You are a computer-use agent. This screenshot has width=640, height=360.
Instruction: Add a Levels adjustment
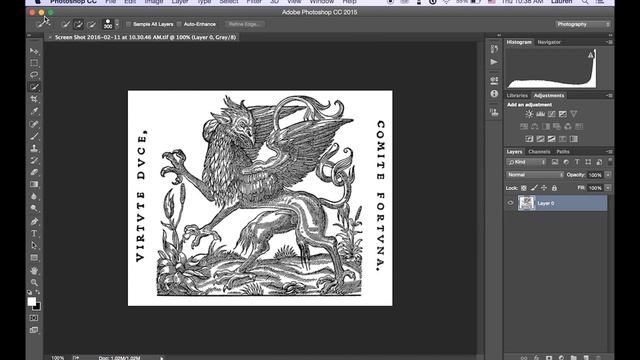point(540,114)
